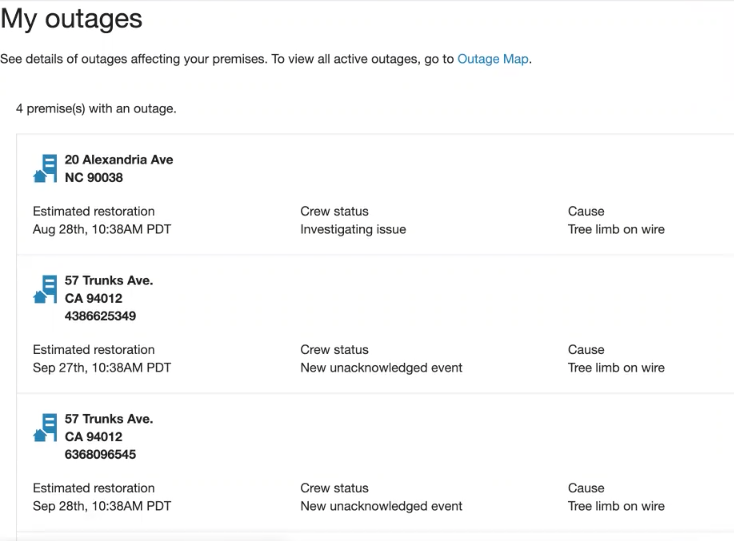Click crew status in the Sep 28th outage
Image resolution: width=734 pixels, height=541 pixels.
pyautogui.click(x=381, y=506)
